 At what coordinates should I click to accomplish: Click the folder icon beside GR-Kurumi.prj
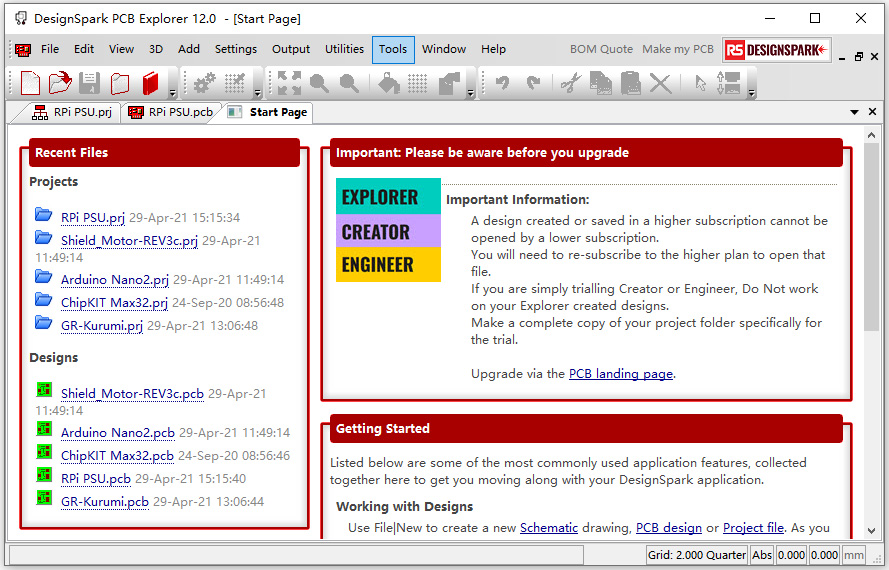(x=44, y=323)
